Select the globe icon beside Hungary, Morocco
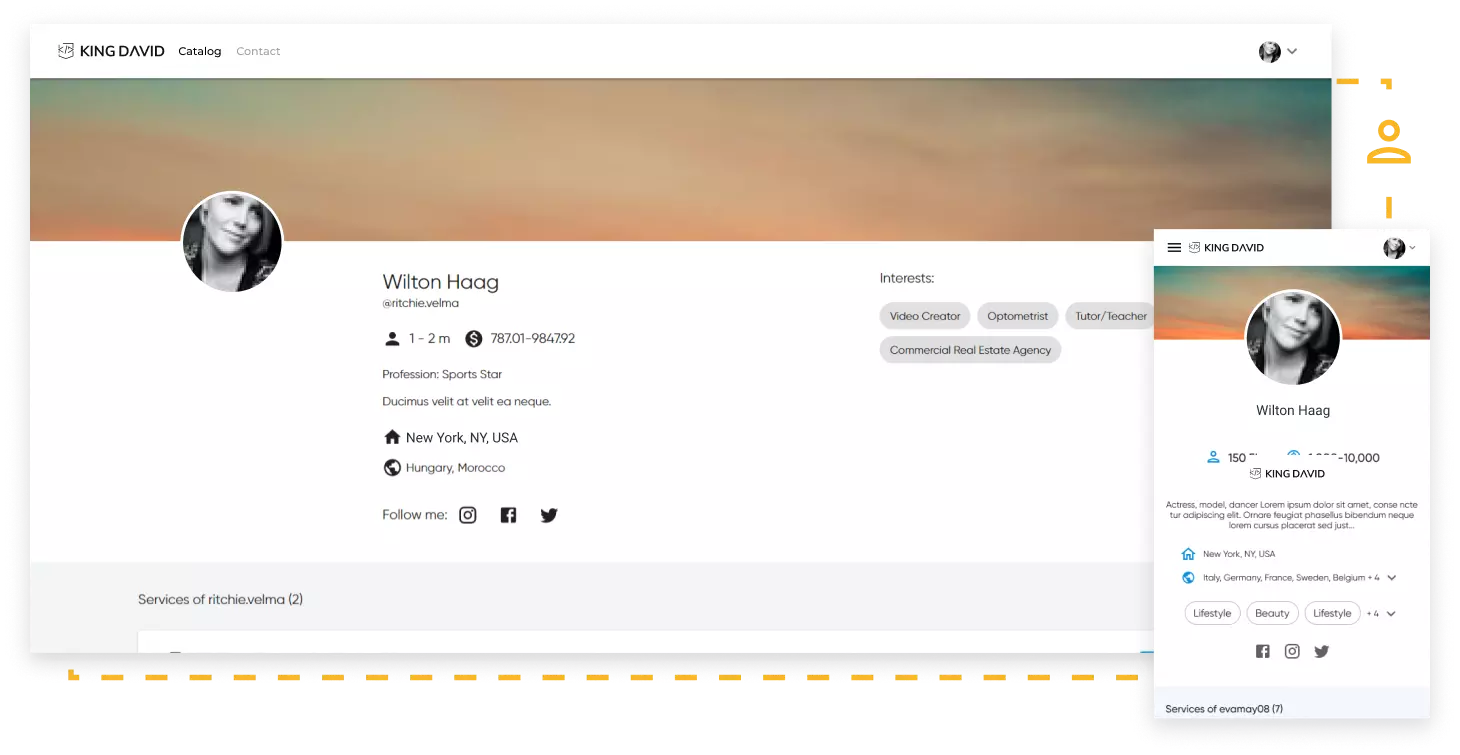The width and height of the screenshot is (1460, 755). click(391, 467)
